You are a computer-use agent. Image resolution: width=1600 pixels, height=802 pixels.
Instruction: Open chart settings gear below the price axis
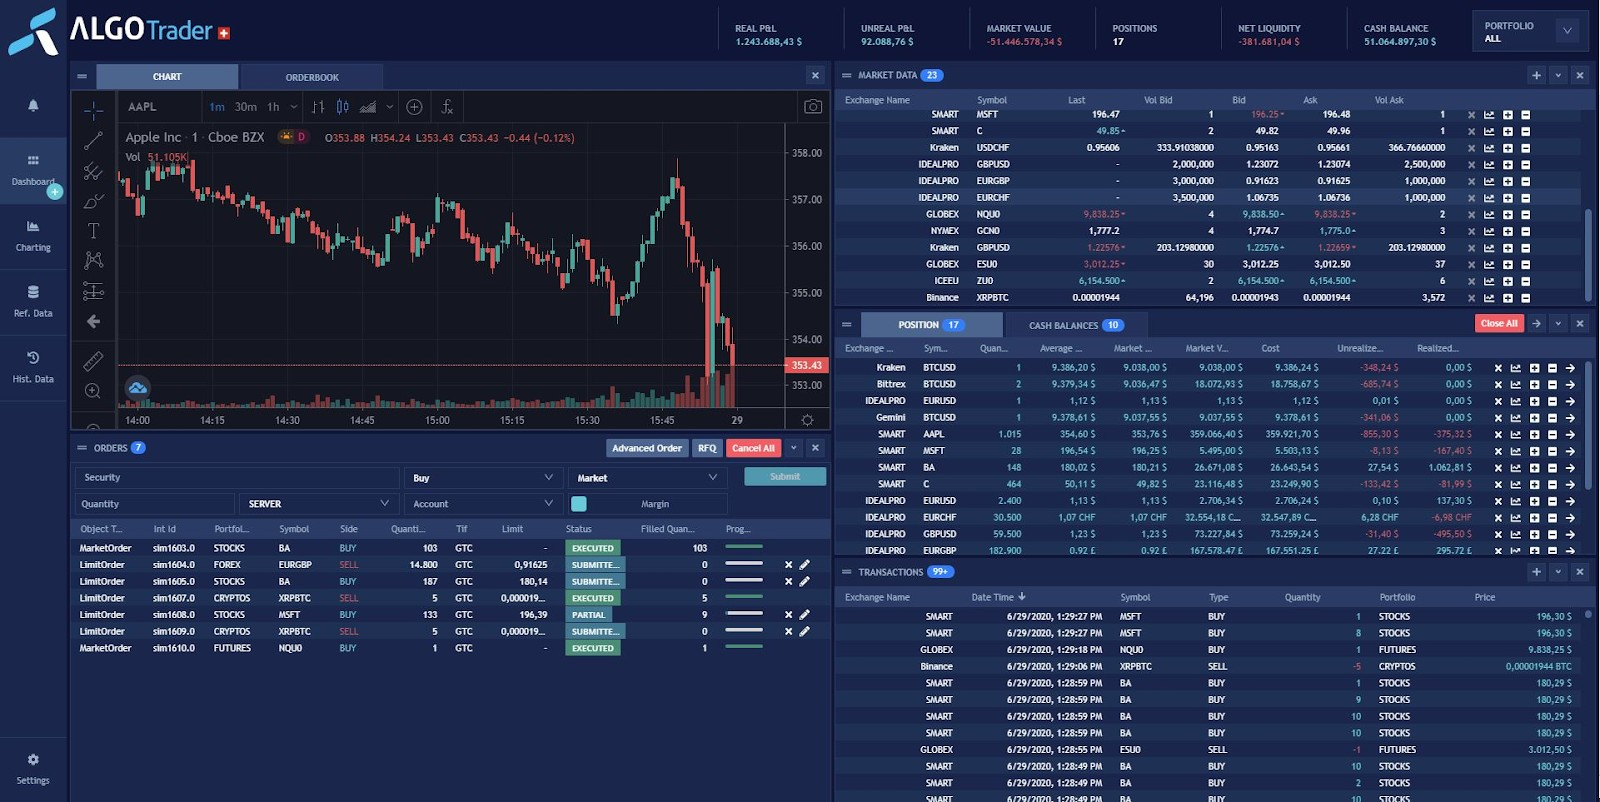[x=807, y=420]
